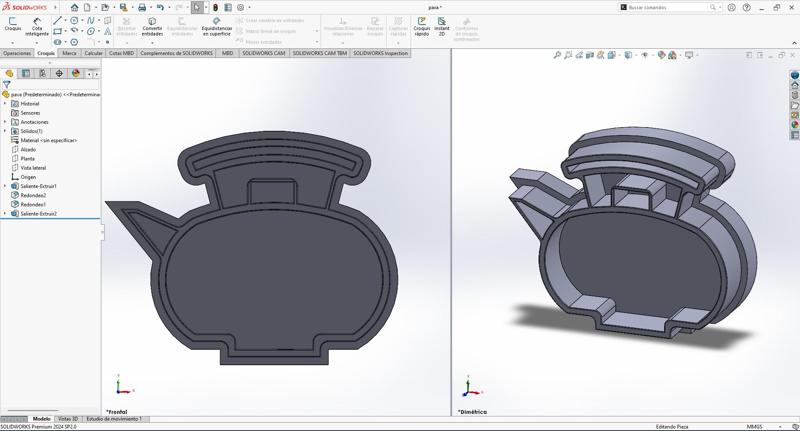Select the Cota inteligente dimension tool

[37, 22]
